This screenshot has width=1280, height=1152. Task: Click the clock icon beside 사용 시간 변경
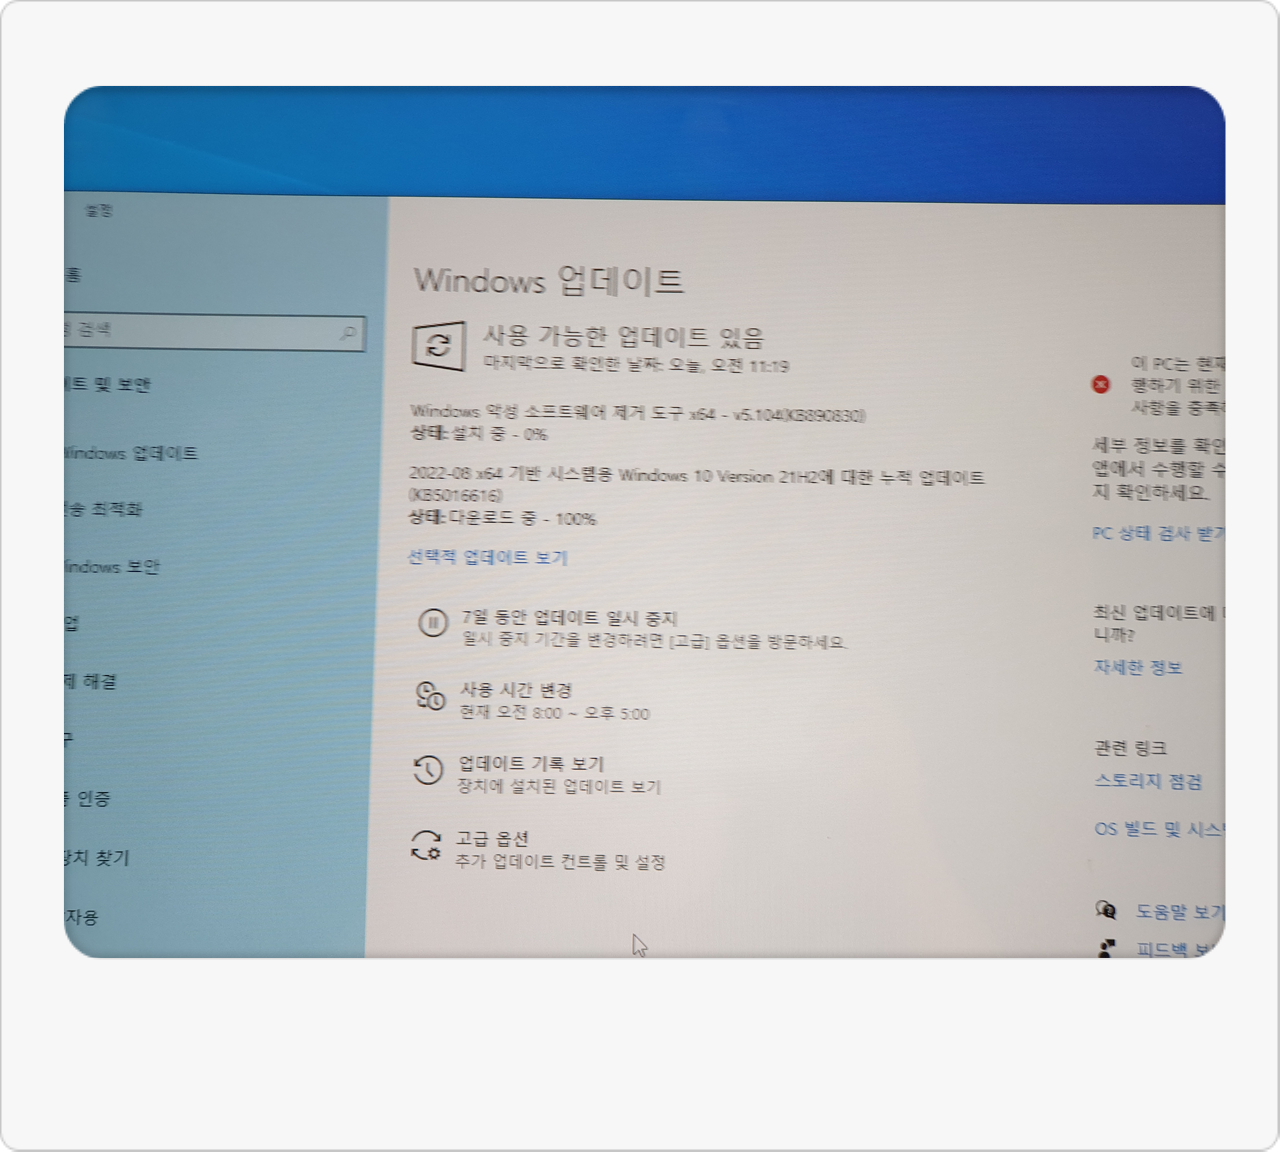(x=430, y=696)
